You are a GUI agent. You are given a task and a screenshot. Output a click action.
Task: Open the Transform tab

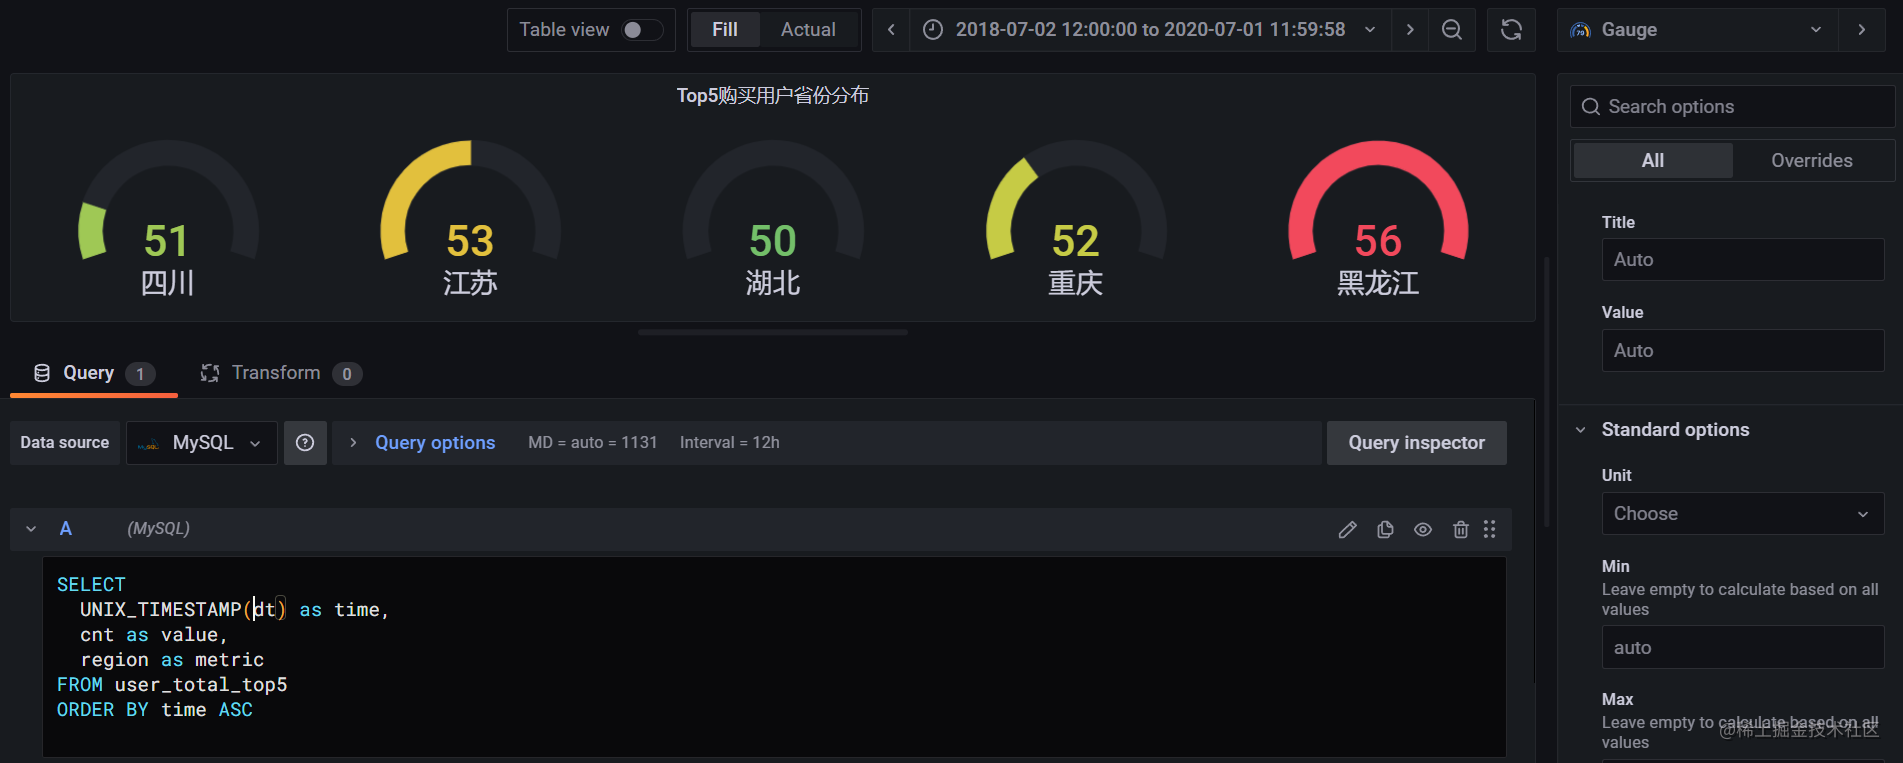click(280, 373)
